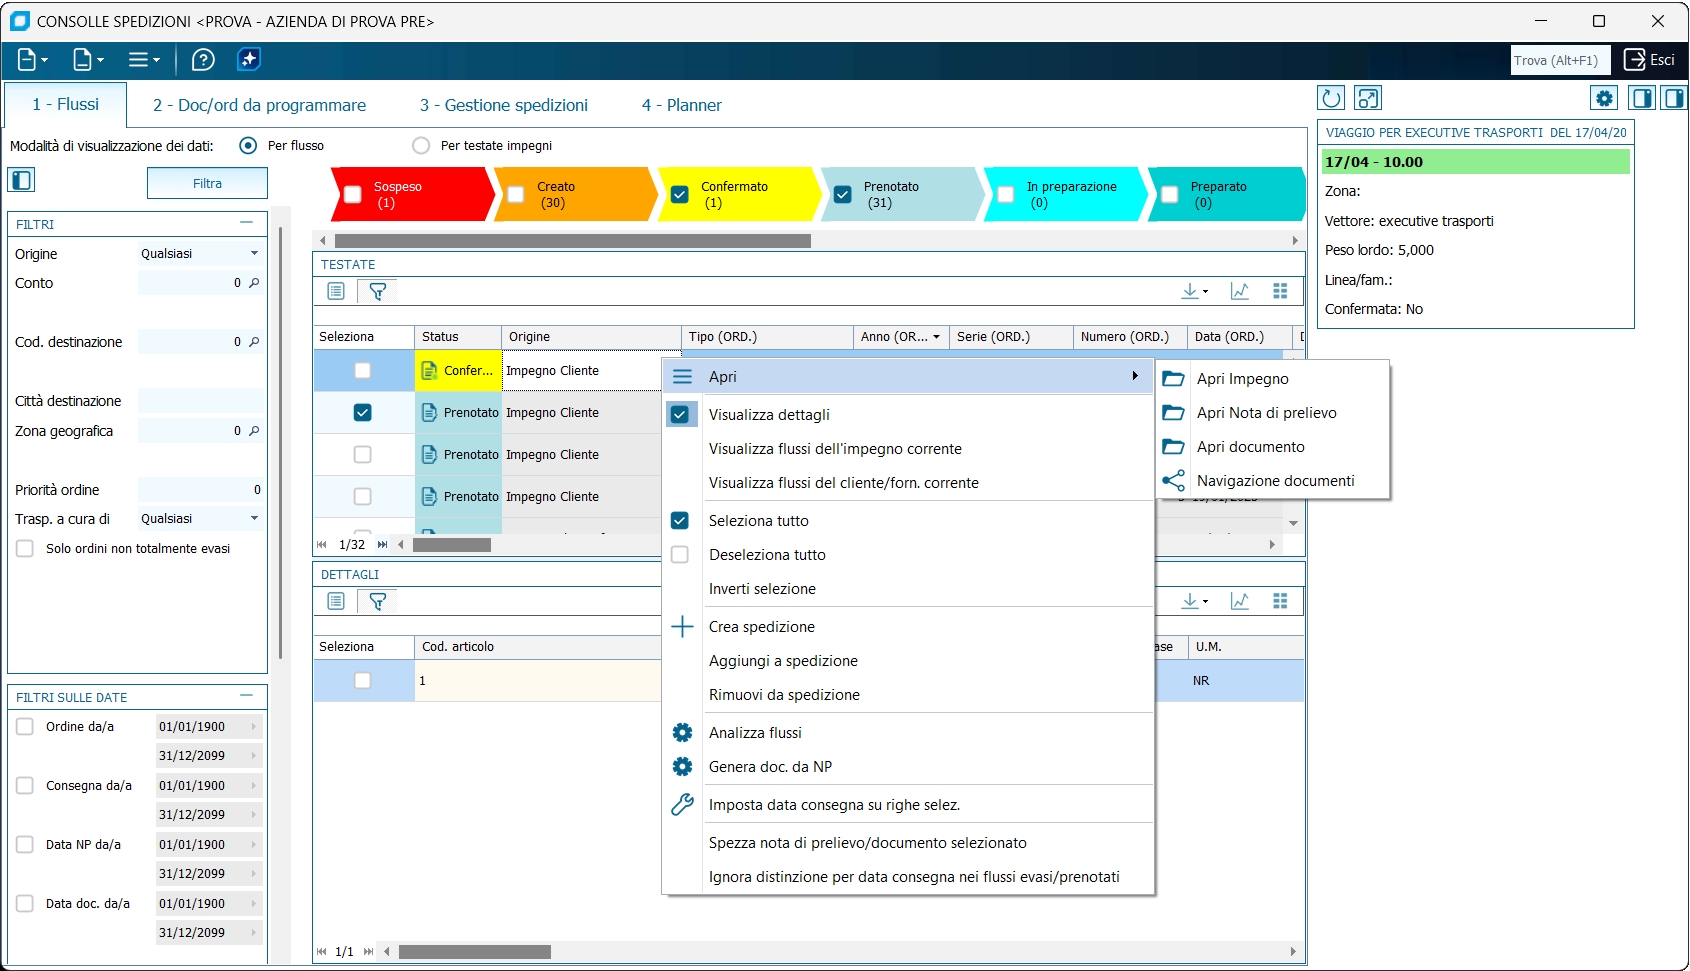Click the search magnifier next to Conto
Image resolution: width=1690 pixels, height=971 pixels.
tap(254, 283)
